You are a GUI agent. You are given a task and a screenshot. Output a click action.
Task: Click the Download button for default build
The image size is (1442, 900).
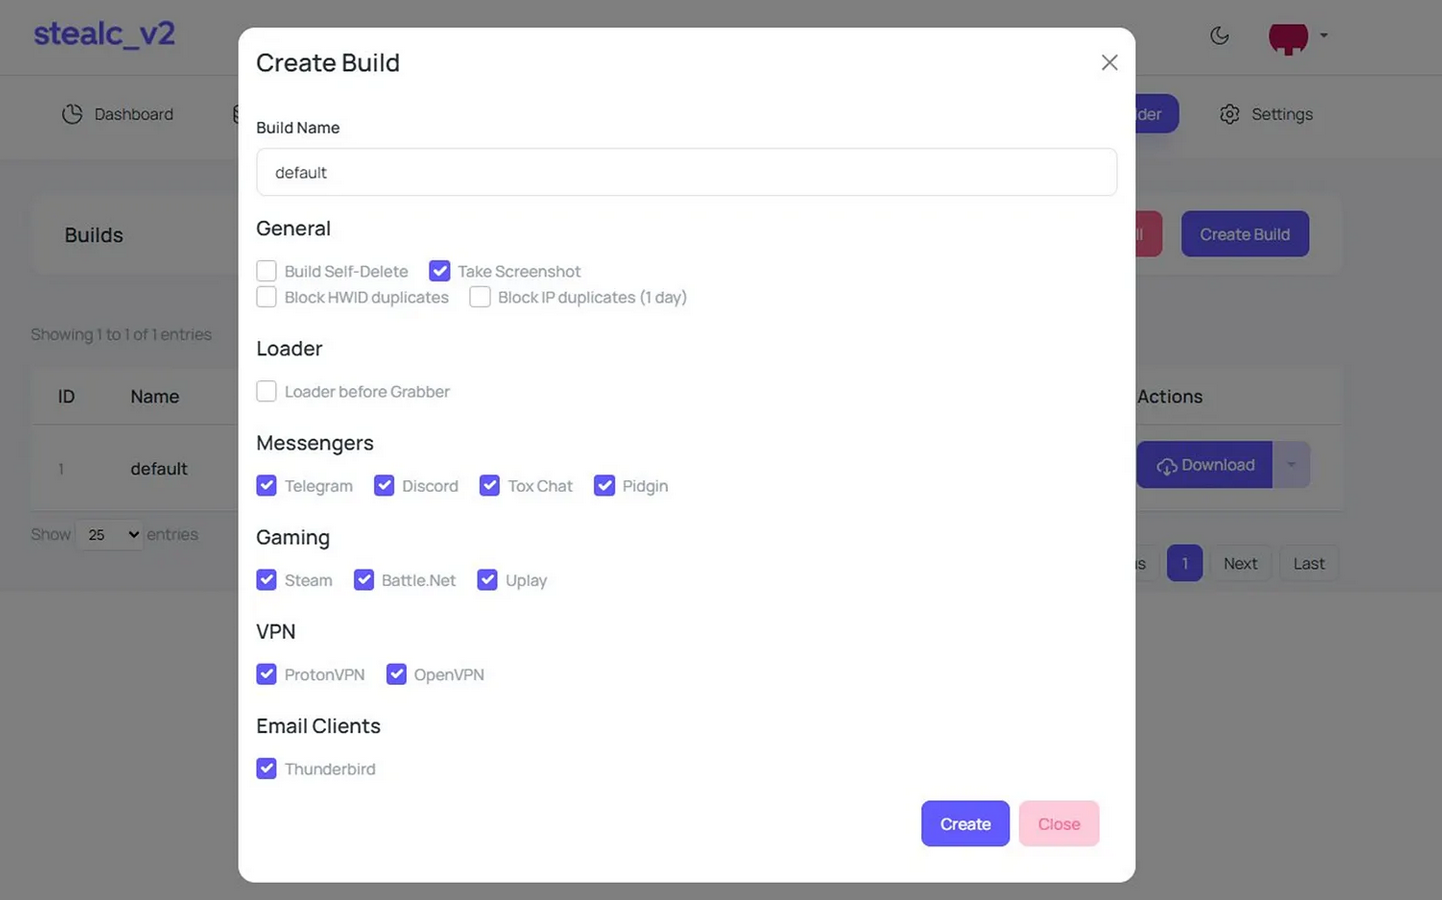(x=1205, y=465)
